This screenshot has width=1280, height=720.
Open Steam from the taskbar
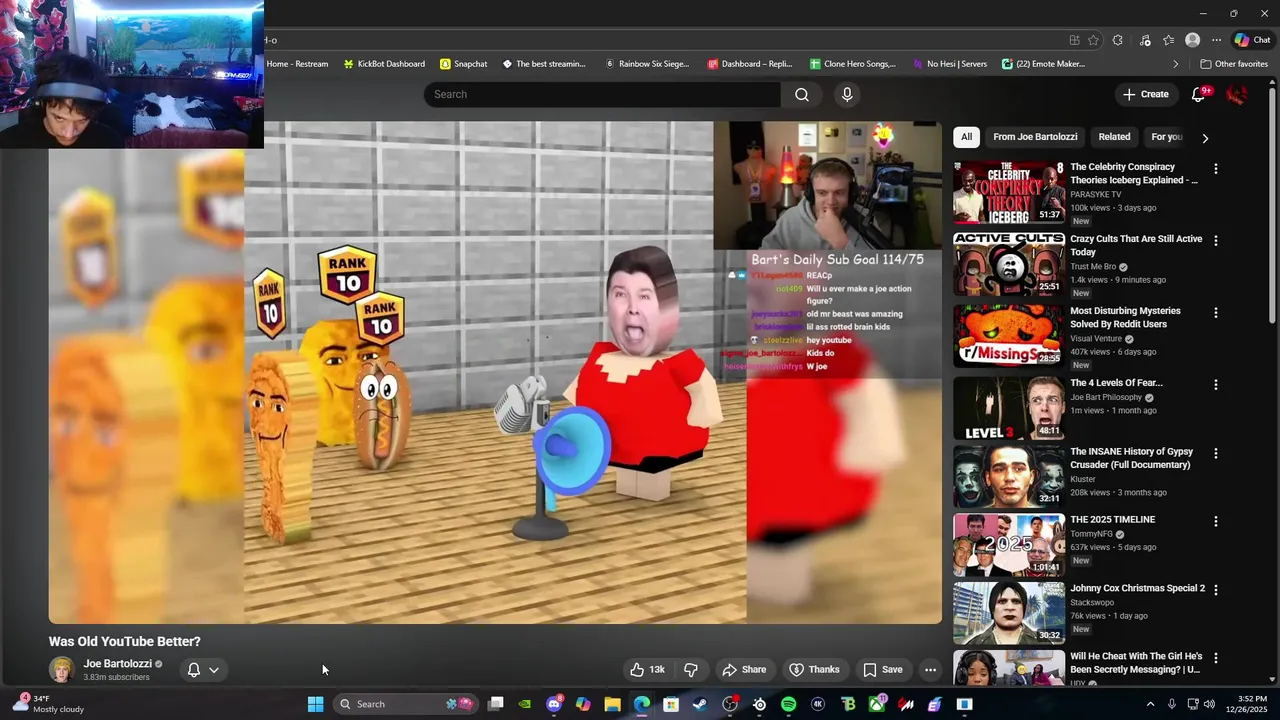click(700, 704)
